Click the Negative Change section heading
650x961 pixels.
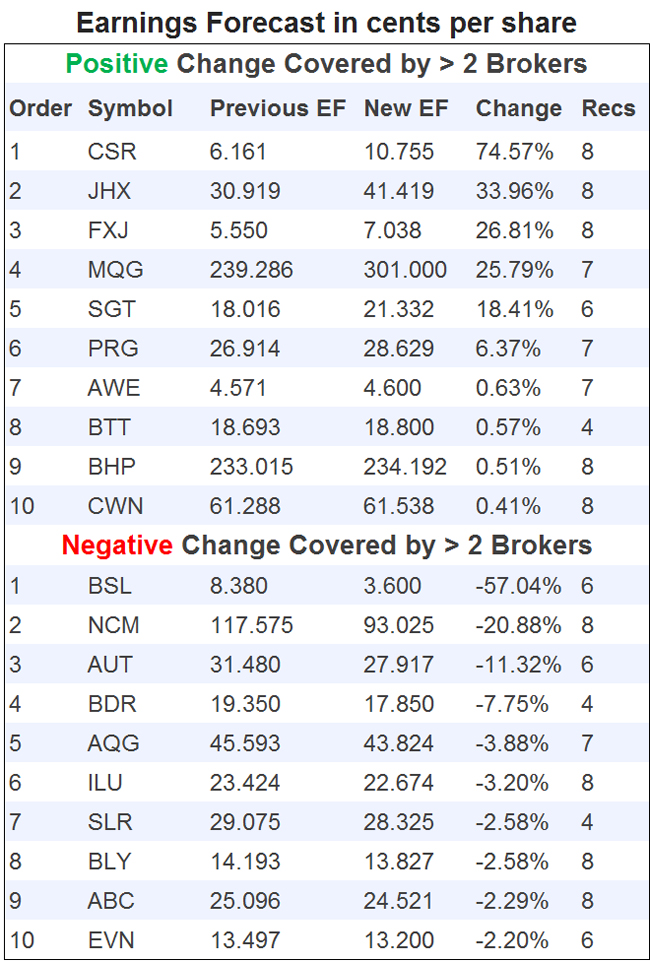pos(326,546)
